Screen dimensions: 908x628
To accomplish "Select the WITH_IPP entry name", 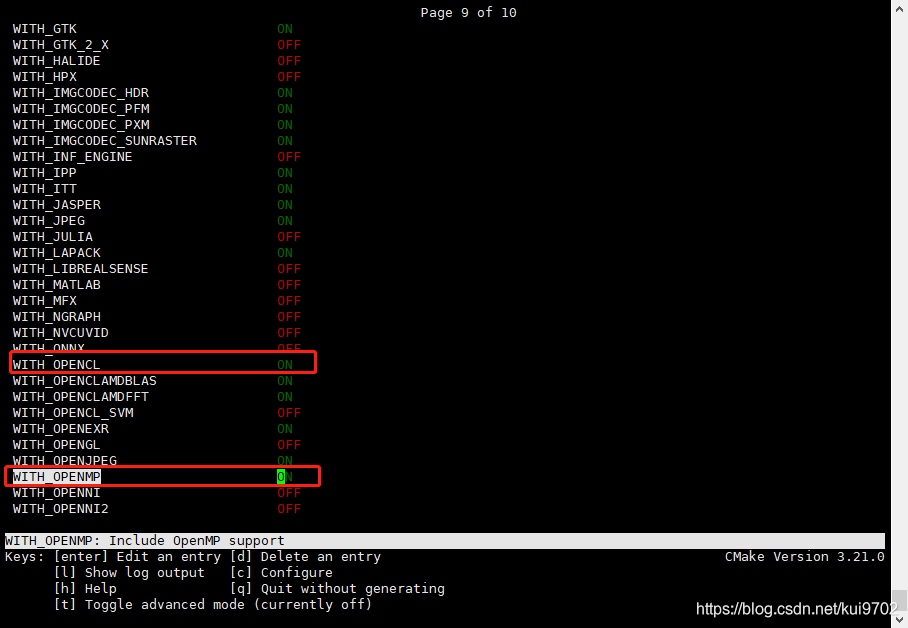I will [45, 173].
